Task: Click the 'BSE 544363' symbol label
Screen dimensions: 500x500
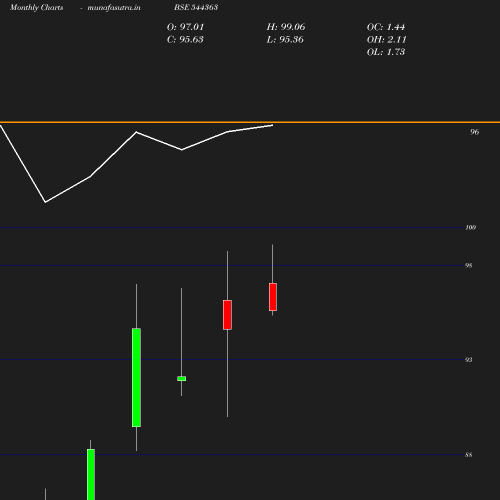Action: coord(196,7)
